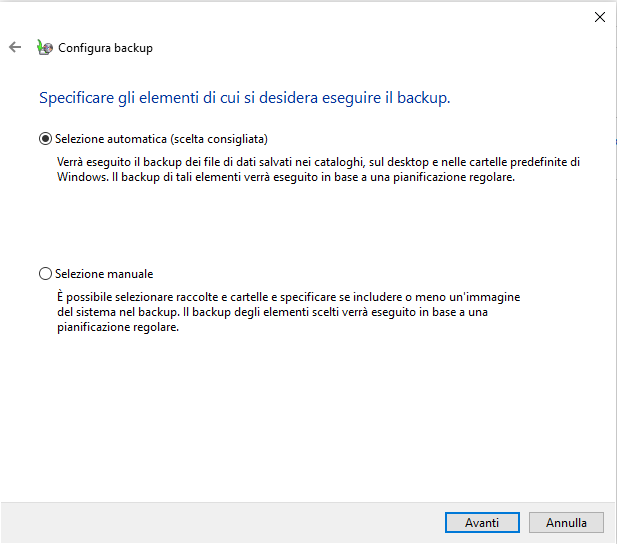Click the line starting "Windows. Il backup di tali"

click(284, 177)
